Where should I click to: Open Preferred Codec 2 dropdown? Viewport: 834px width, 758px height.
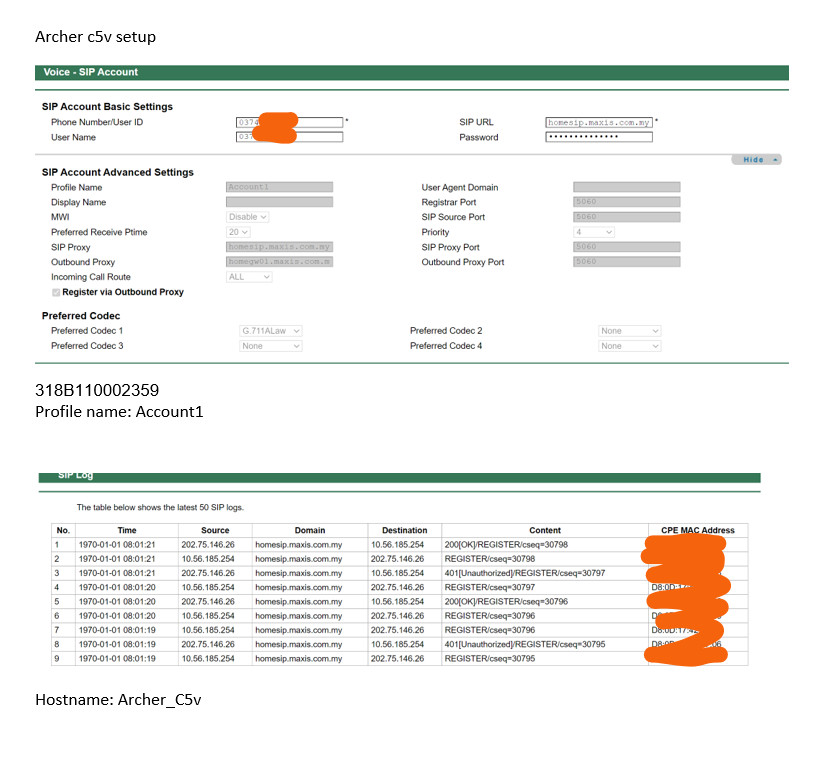tap(630, 331)
